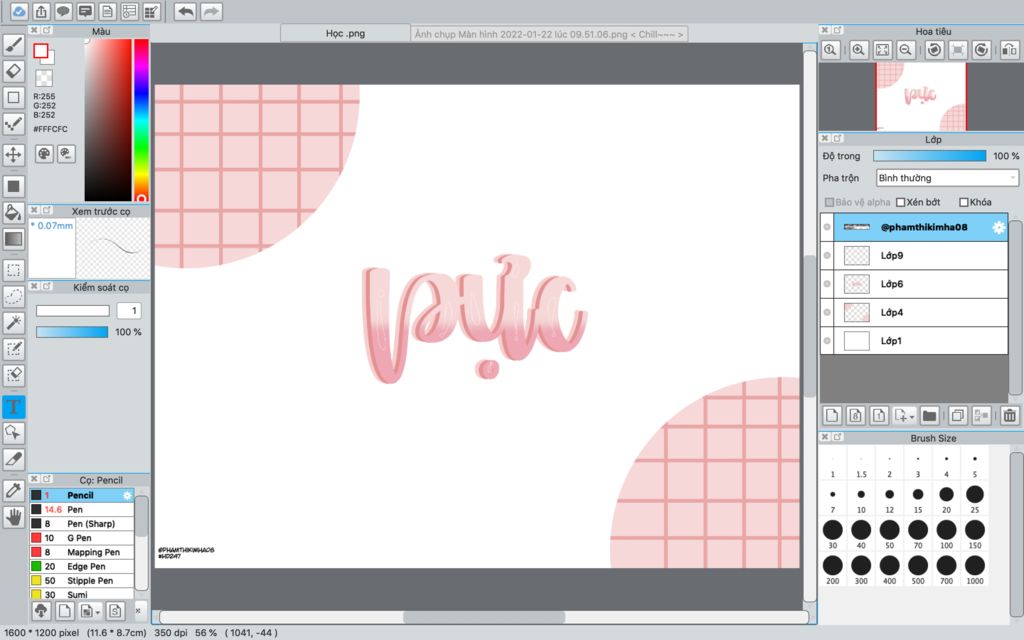This screenshot has width=1024, height=640.
Task: Select the Lasso tool
Action: 13,296
